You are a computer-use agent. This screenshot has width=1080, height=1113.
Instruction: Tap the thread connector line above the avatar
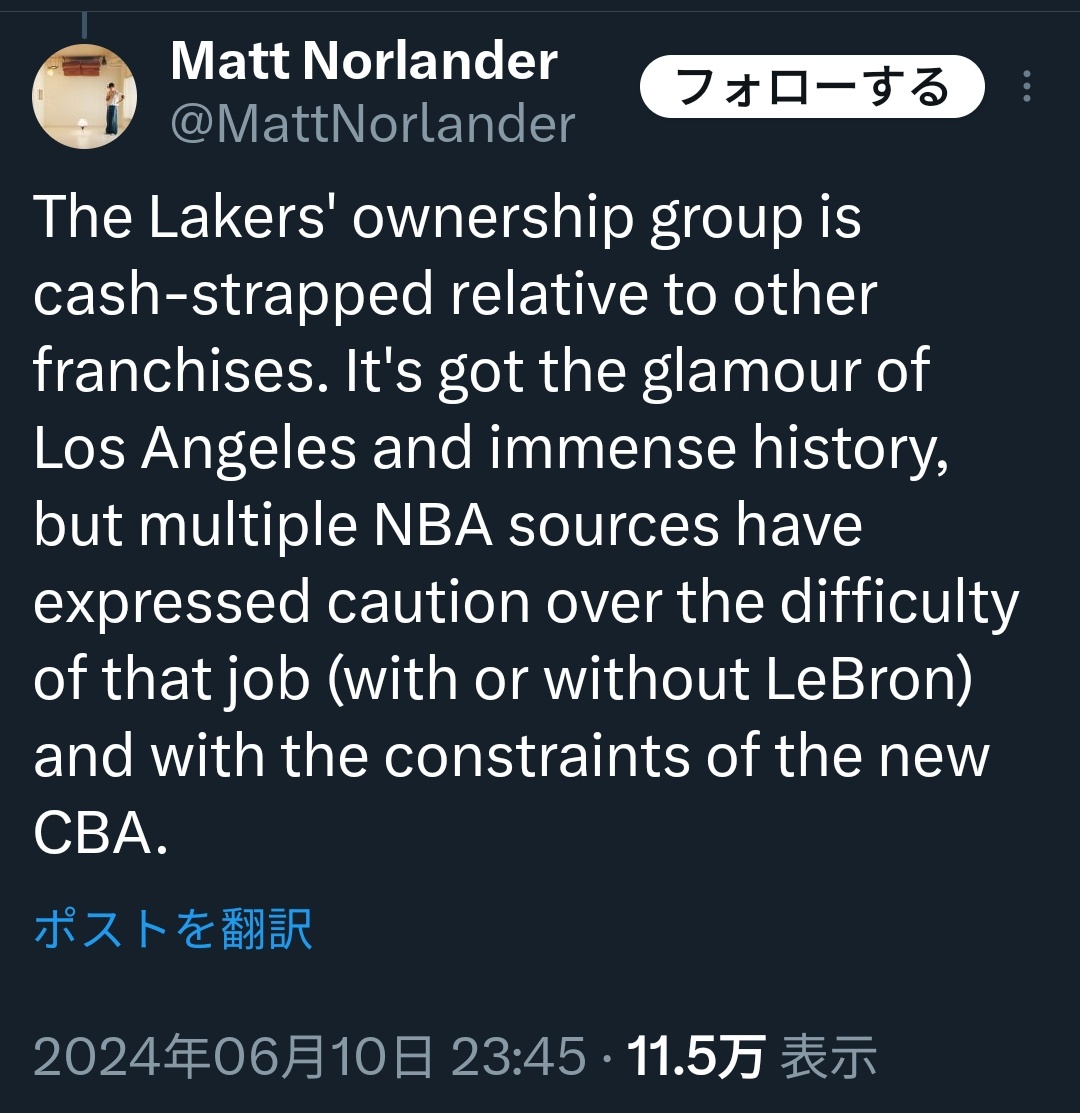[x=84, y=25]
